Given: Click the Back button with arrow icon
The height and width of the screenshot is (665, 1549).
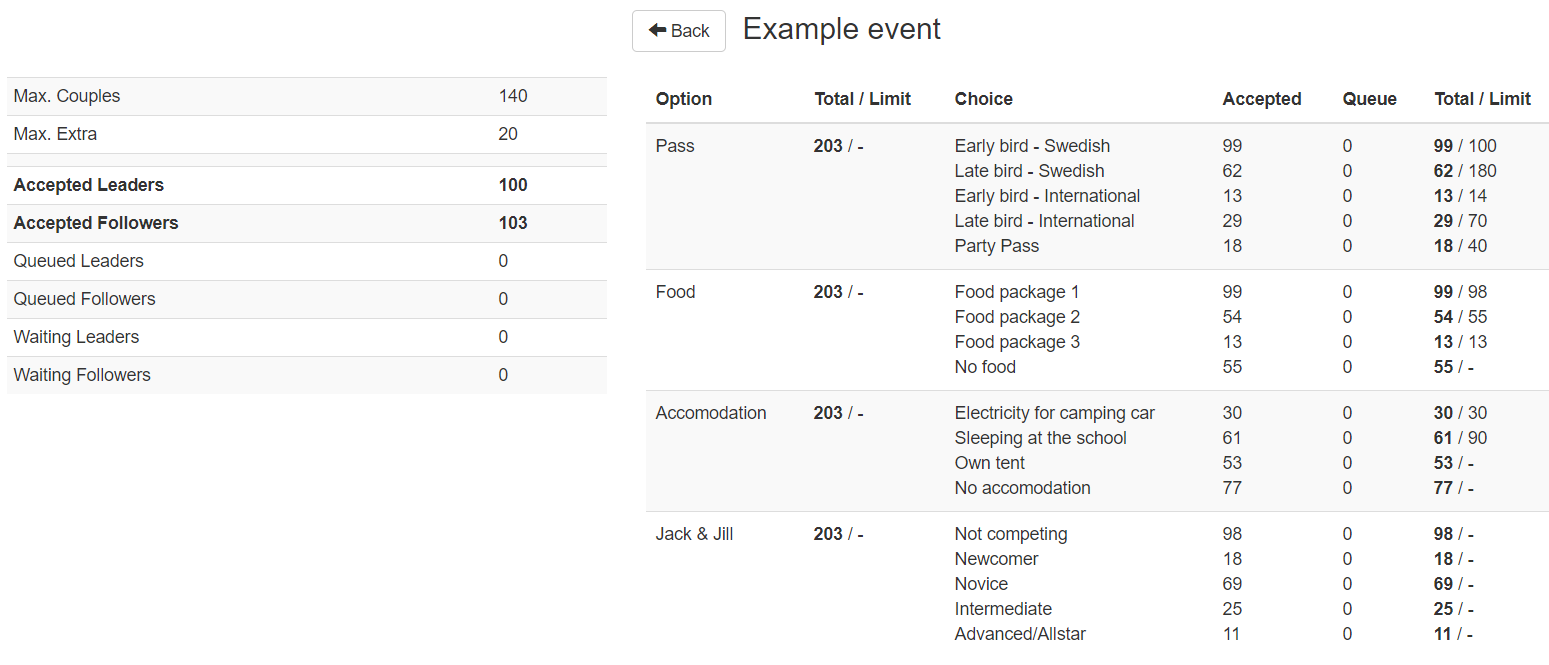Looking at the screenshot, I should point(678,31).
